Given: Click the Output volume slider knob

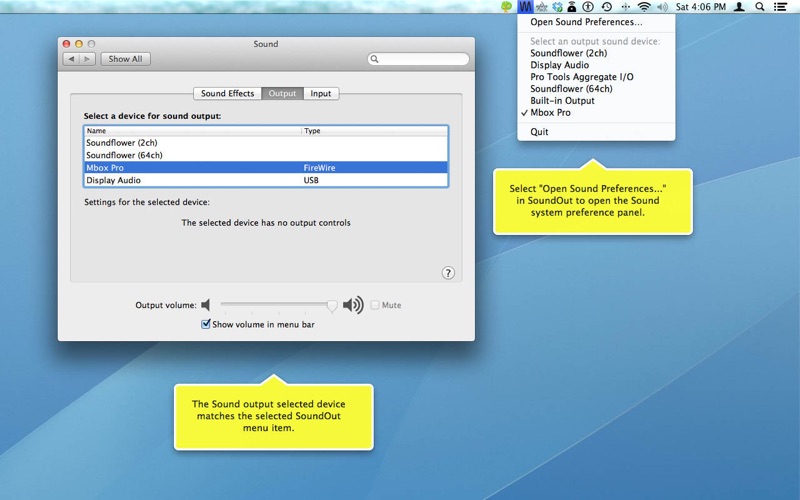Looking at the screenshot, I should pyautogui.click(x=332, y=305).
